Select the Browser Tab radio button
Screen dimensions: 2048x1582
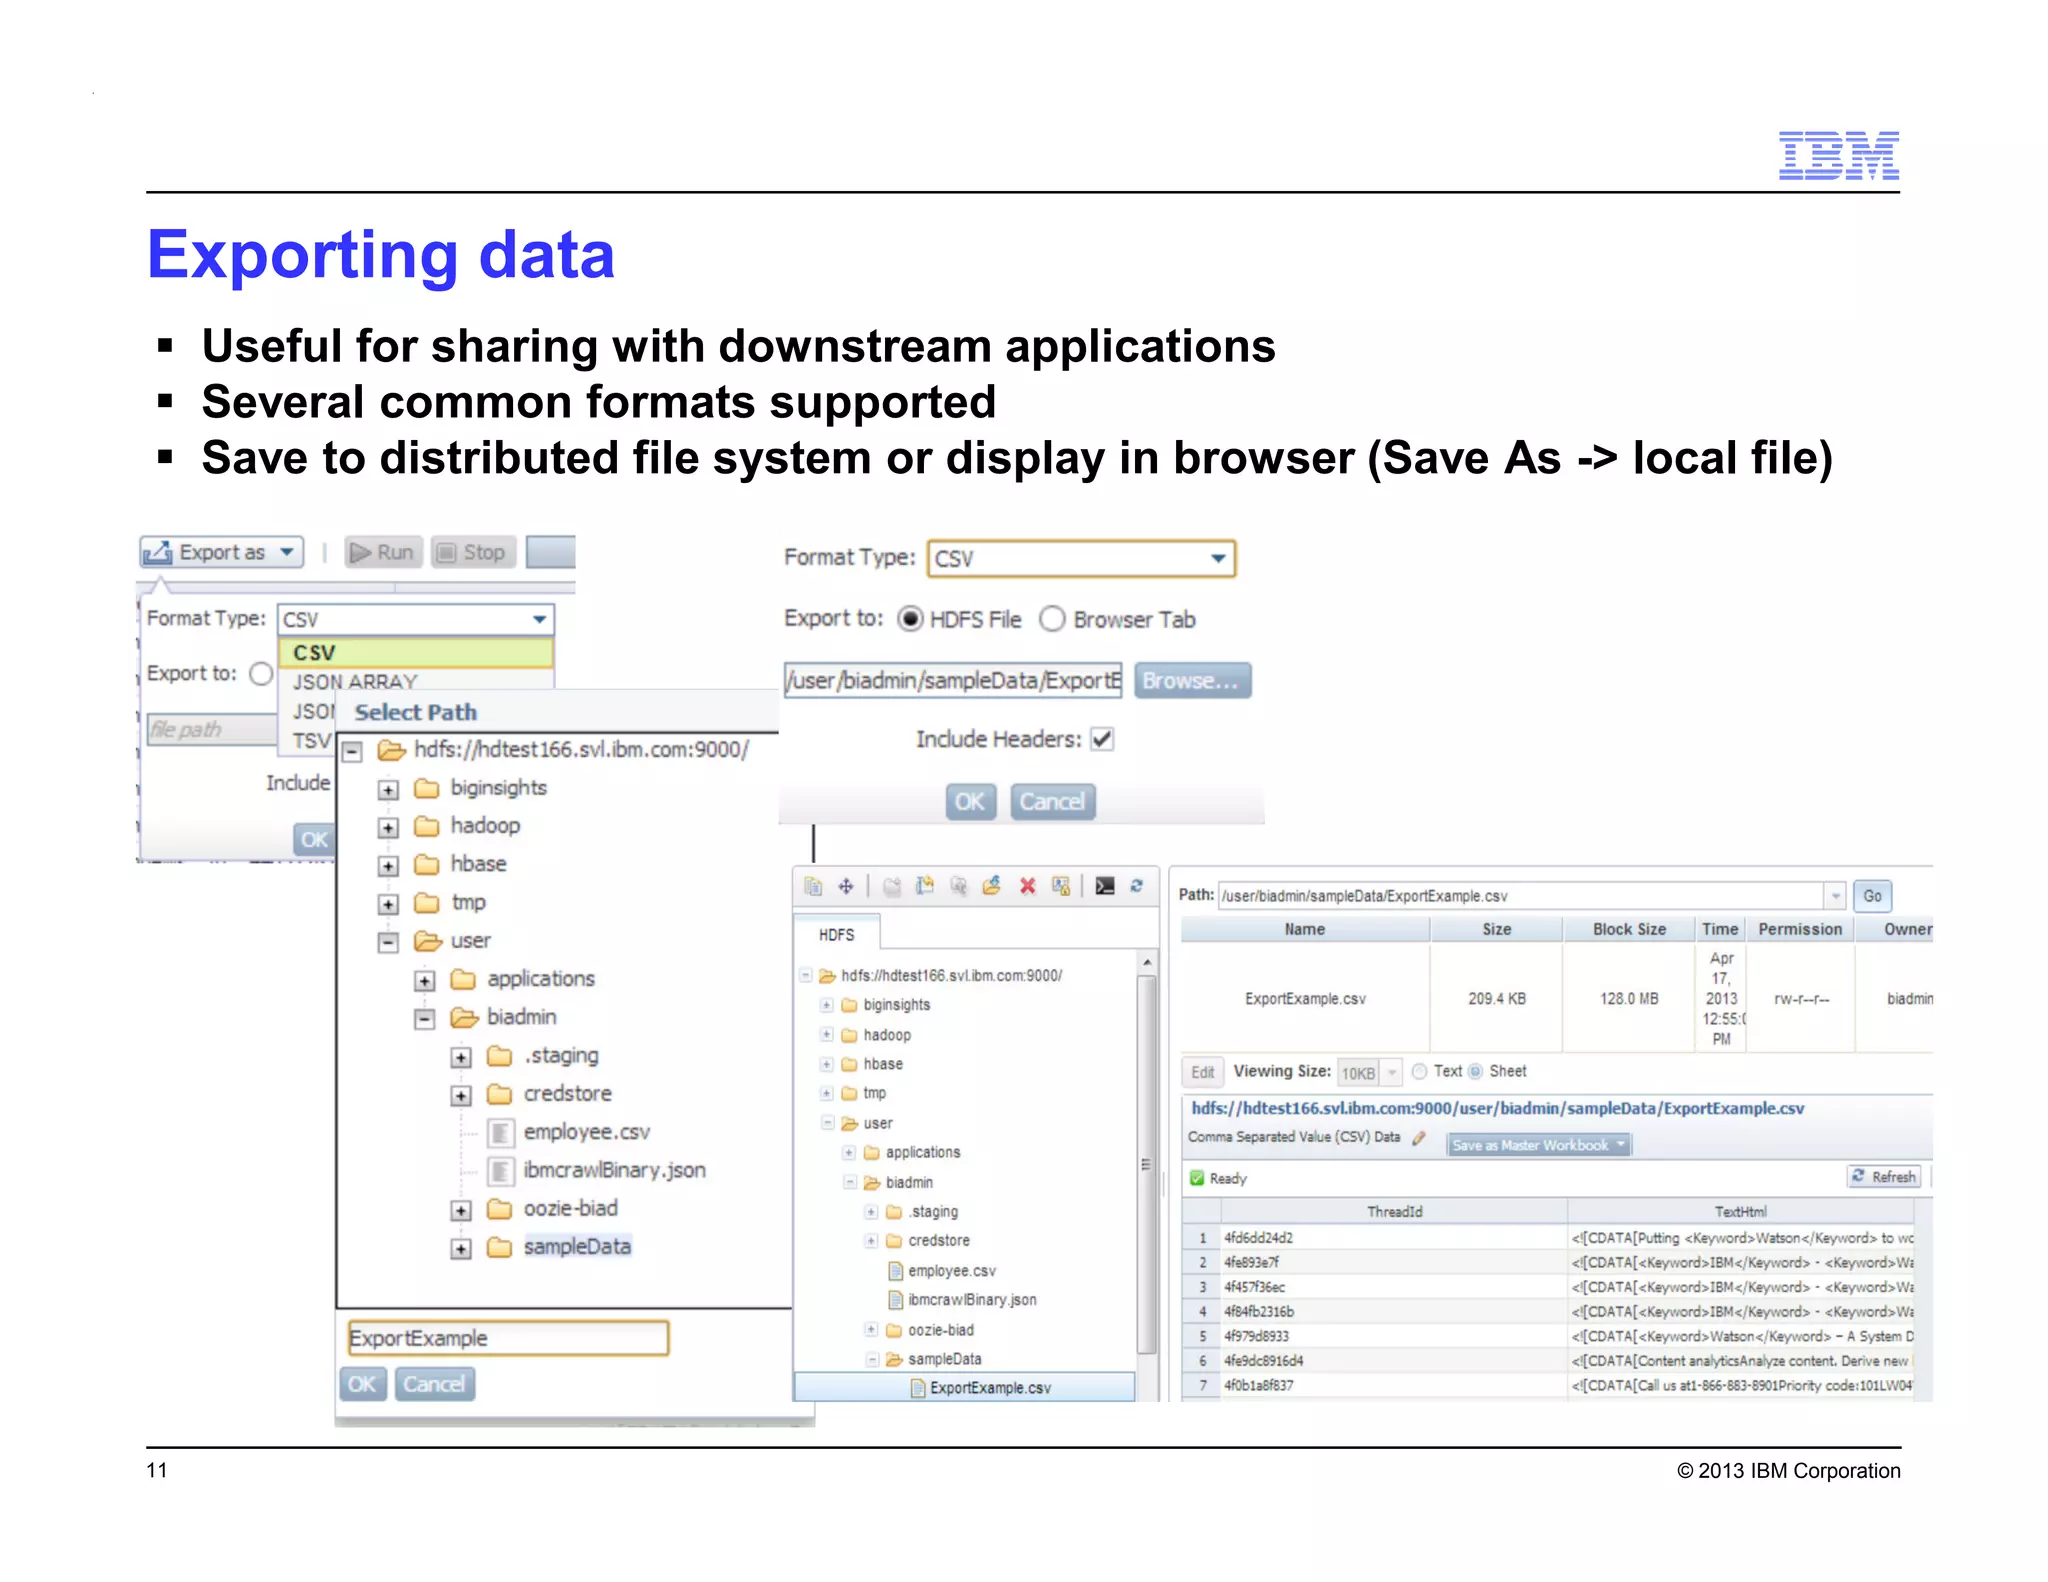(x=1052, y=620)
